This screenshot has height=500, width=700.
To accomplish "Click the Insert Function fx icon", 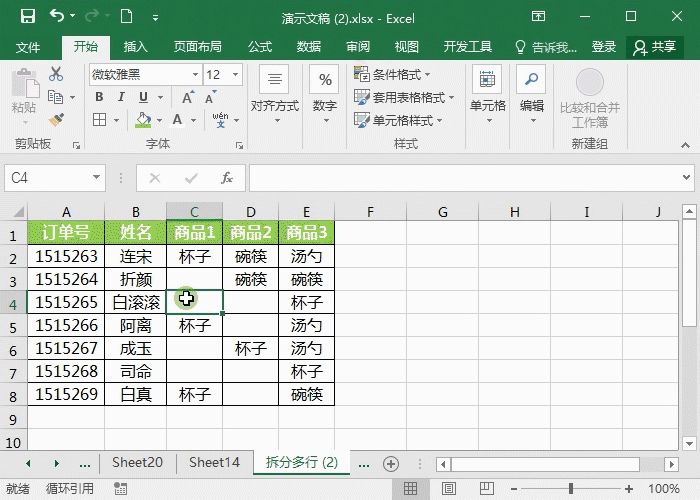I will pyautogui.click(x=227, y=178).
